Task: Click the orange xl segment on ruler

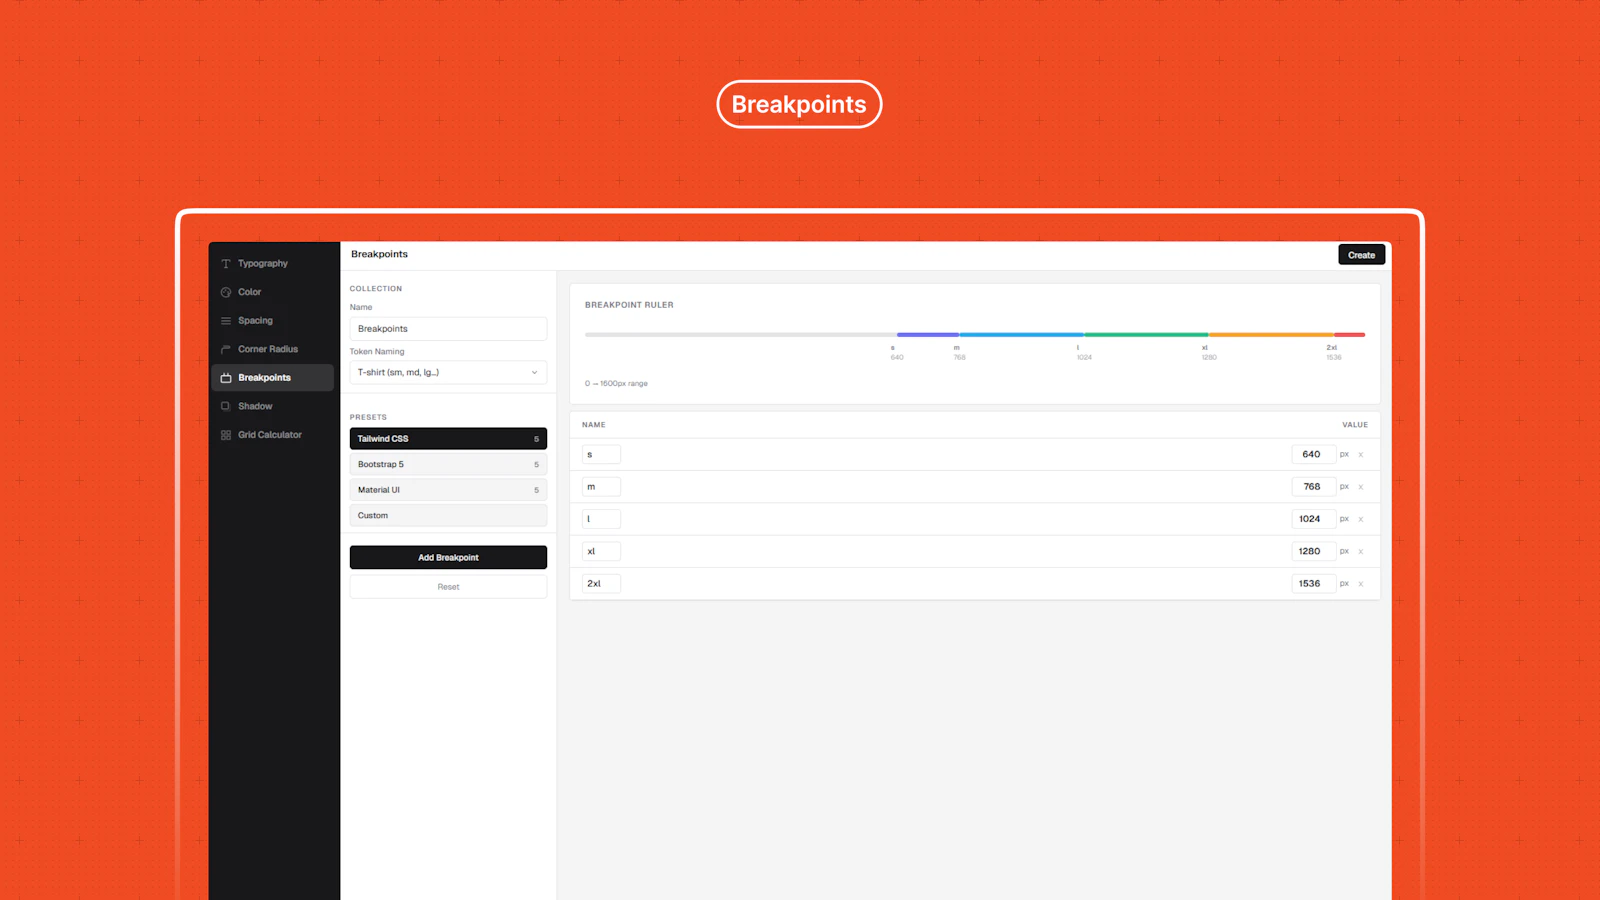Action: tap(1271, 335)
